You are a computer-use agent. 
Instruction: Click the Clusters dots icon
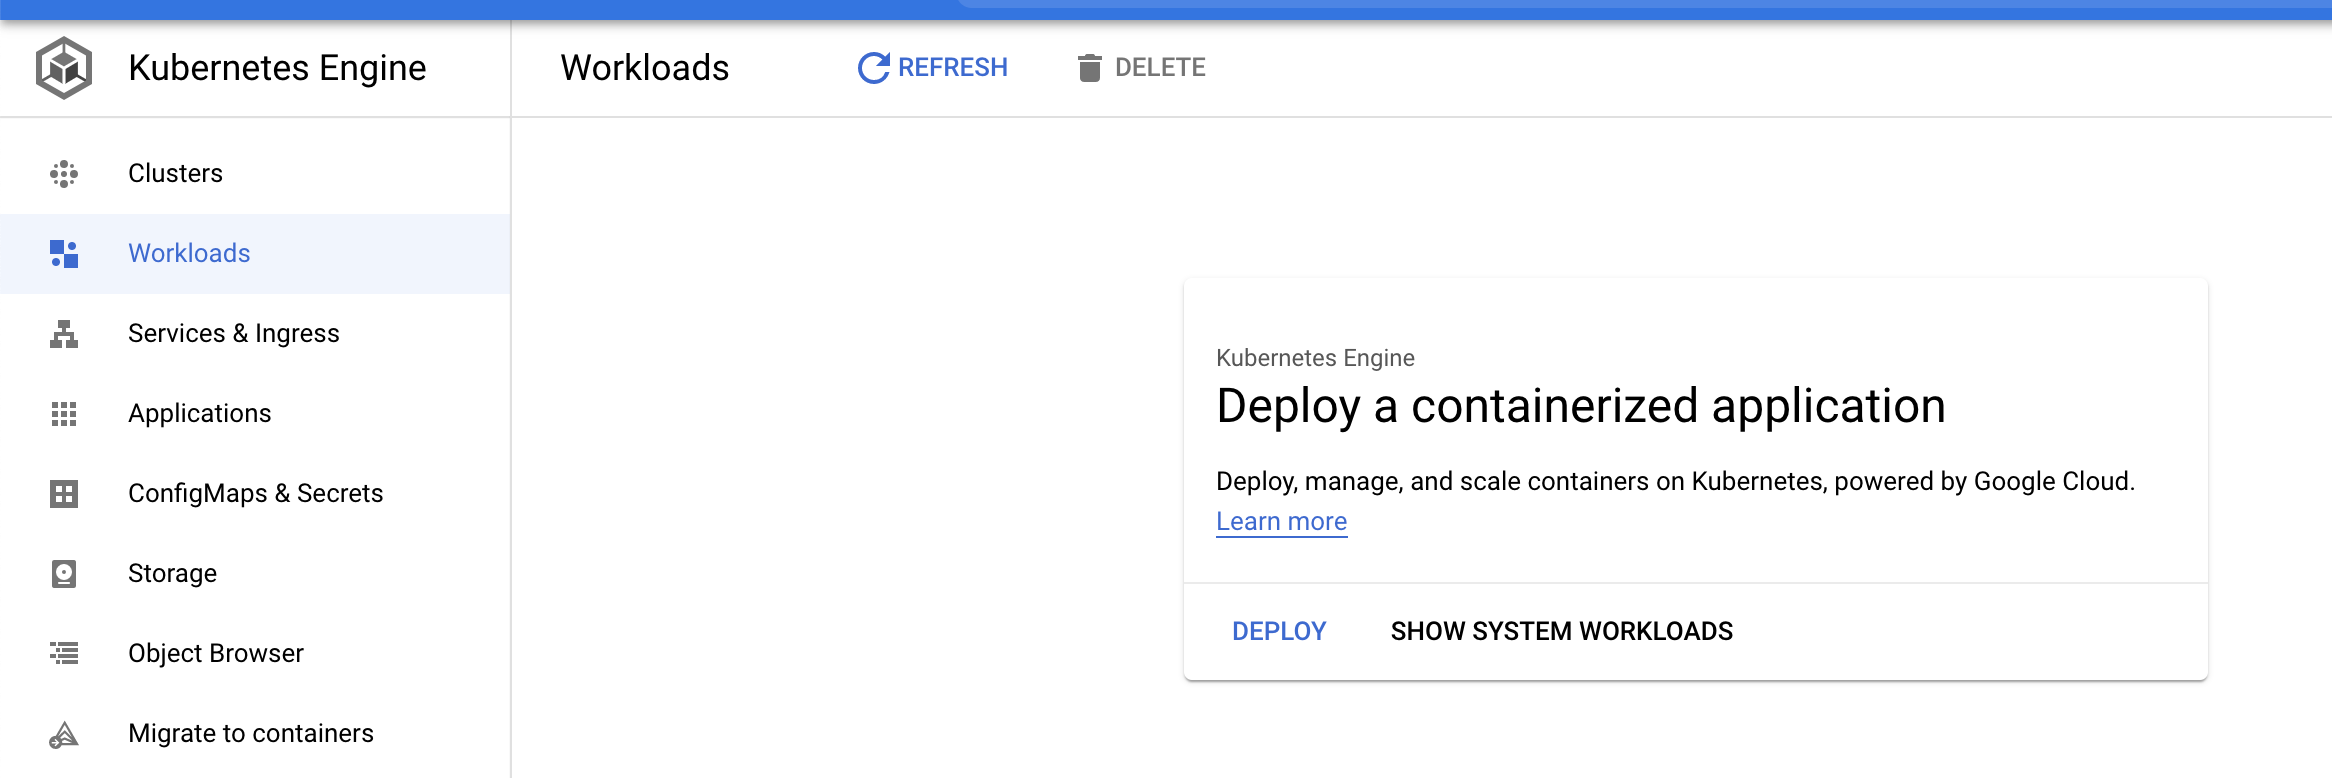click(x=64, y=174)
